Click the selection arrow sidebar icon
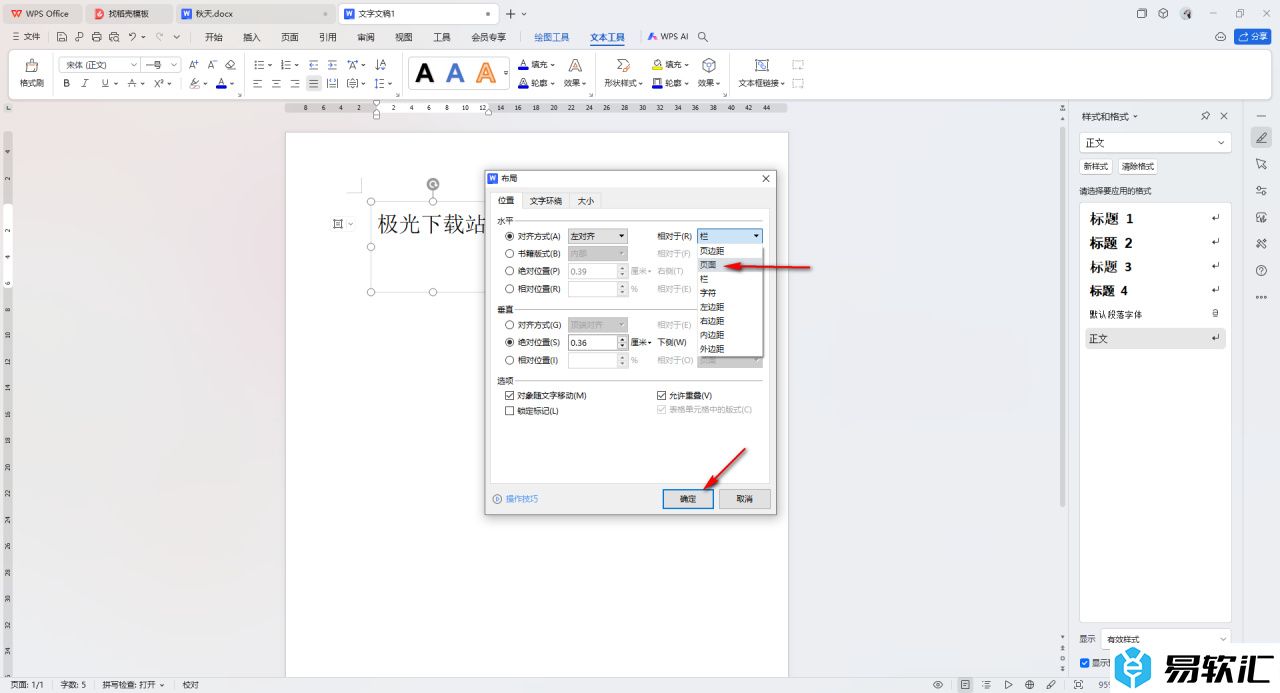This screenshot has width=1280, height=693. 1261,164
